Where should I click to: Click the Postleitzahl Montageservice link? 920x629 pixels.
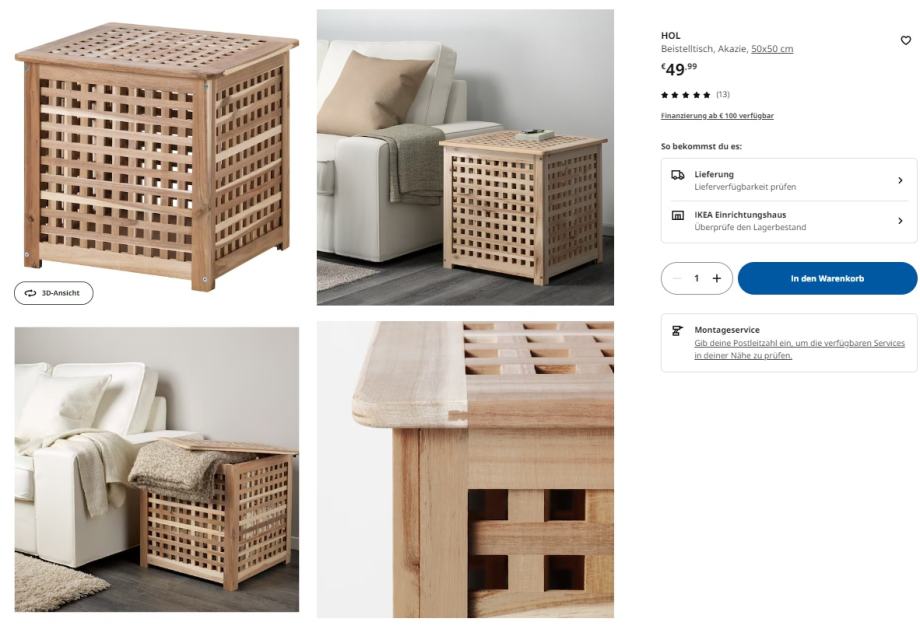tap(799, 349)
